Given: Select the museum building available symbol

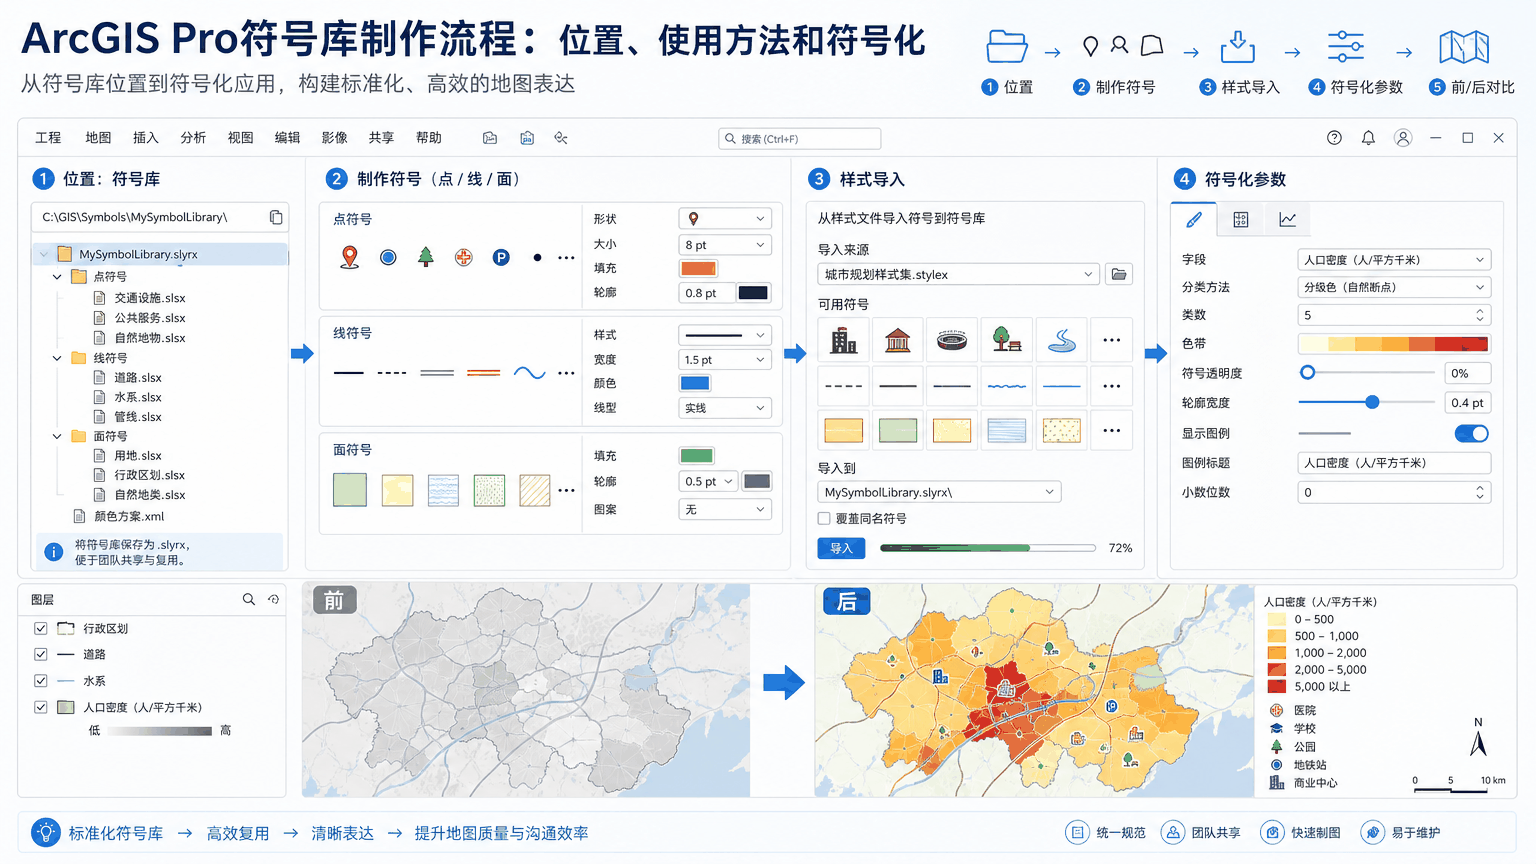Looking at the screenshot, I should [x=898, y=340].
